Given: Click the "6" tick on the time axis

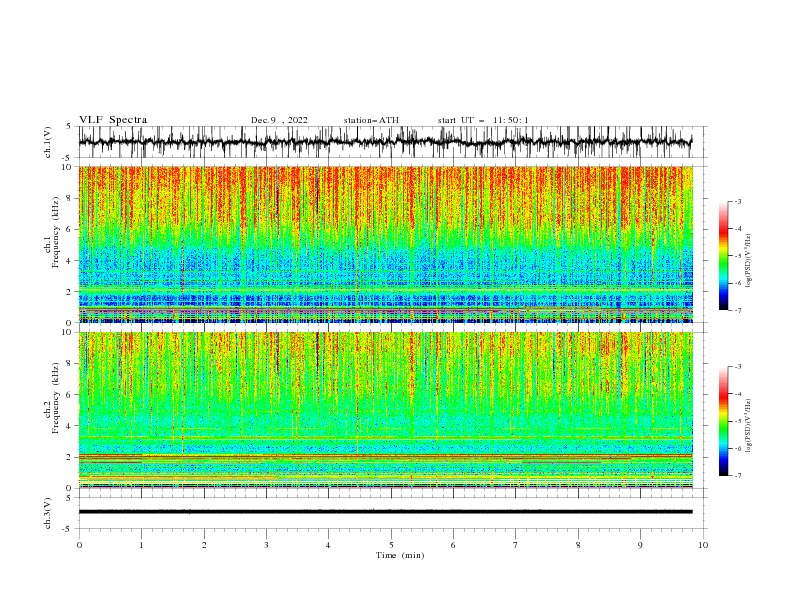Looking at the screenshot, I should coord(453,545).
